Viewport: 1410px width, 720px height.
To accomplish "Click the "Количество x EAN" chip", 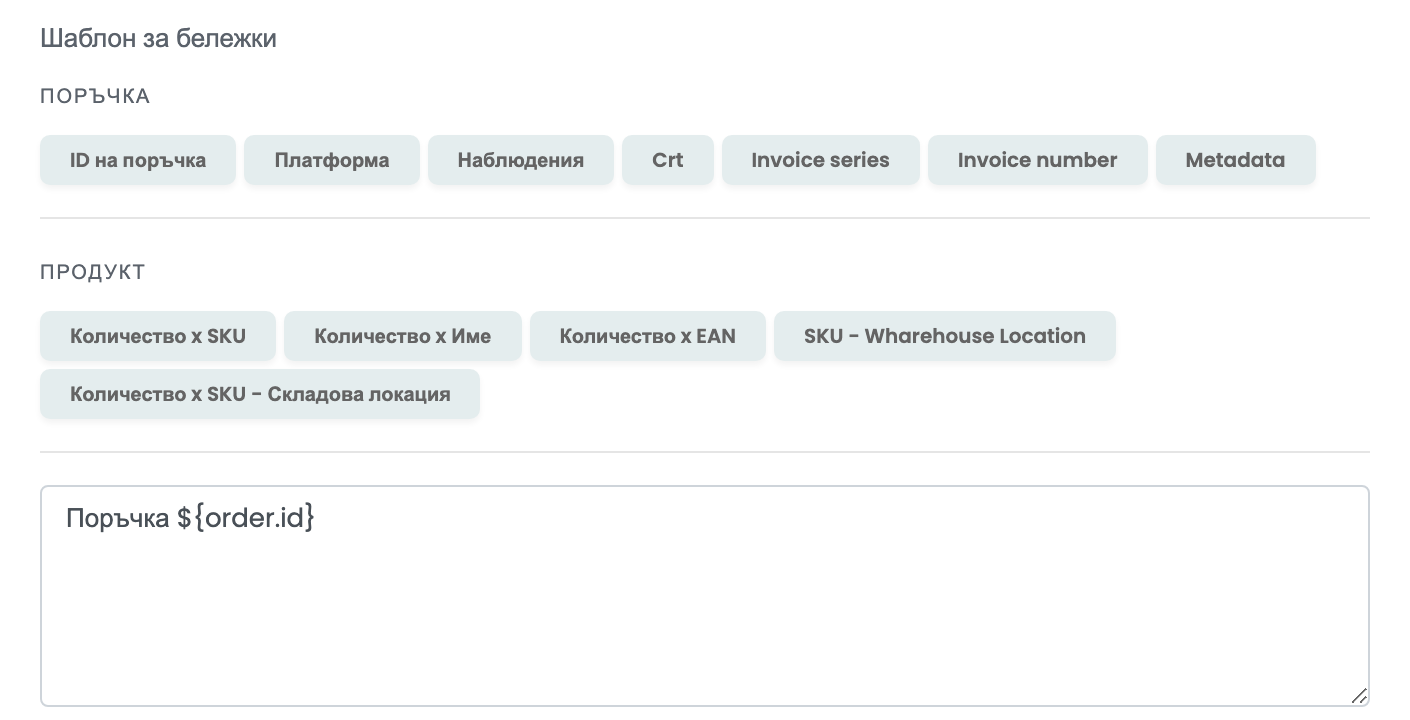I will coord(648,336).
